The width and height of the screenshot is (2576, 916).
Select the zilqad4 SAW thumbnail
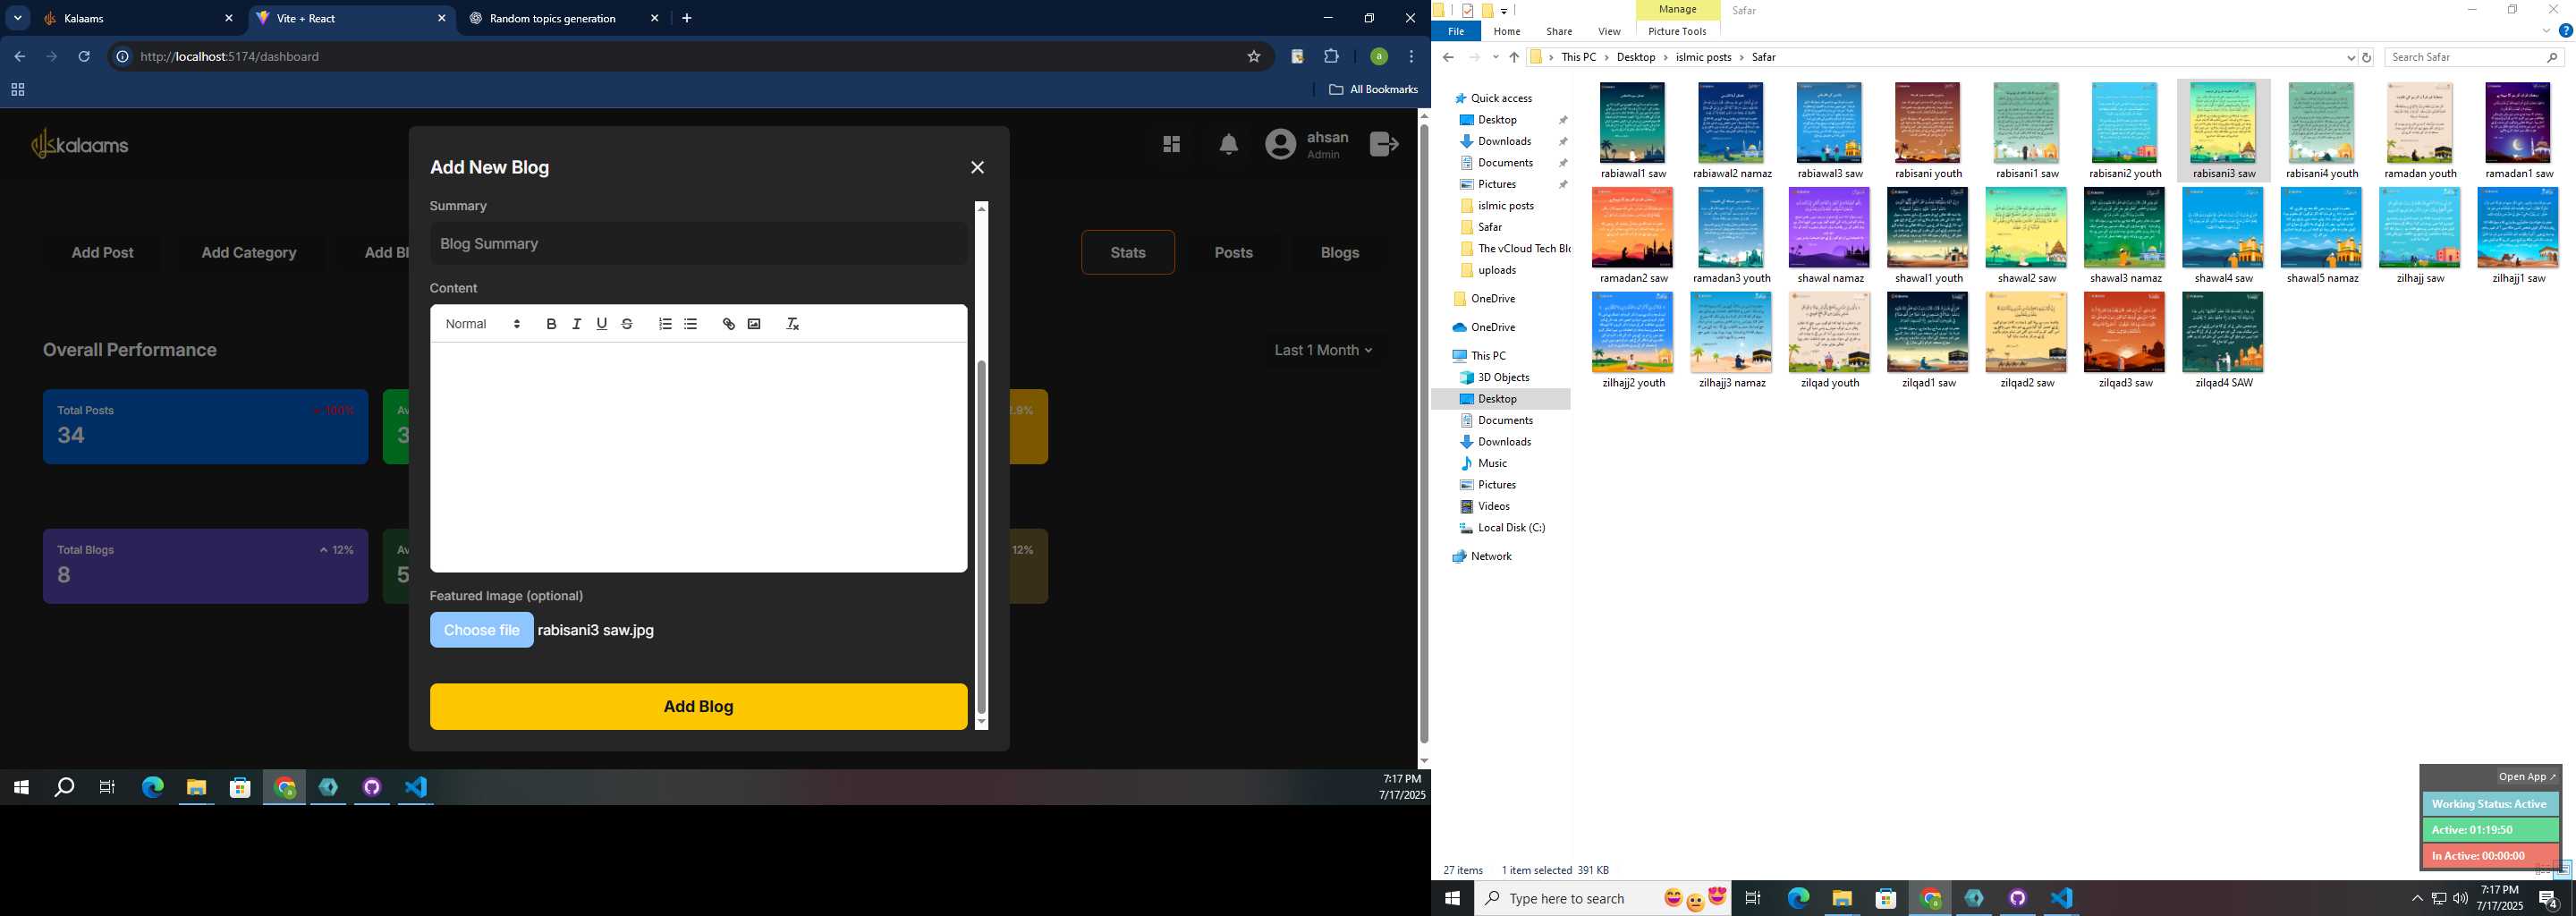2223,340
